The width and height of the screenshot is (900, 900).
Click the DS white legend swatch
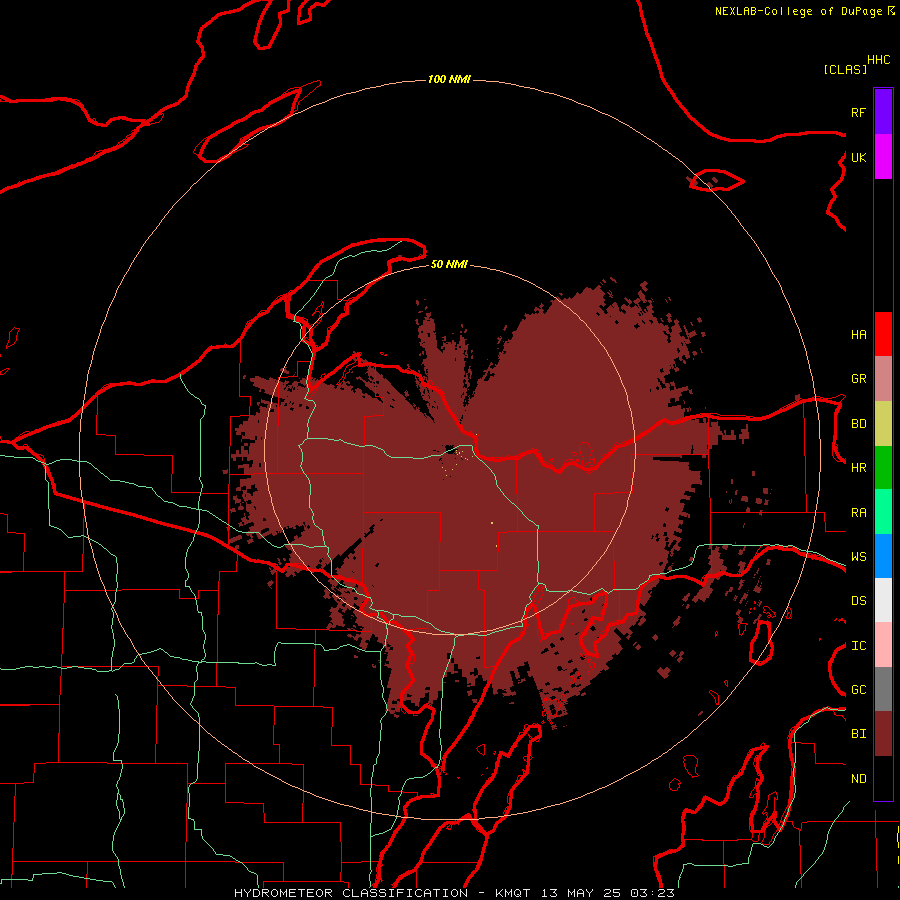(883, 600)
